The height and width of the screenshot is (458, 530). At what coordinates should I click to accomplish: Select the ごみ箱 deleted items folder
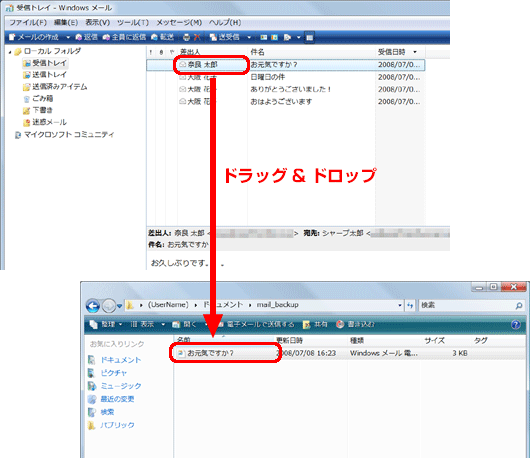click(38, 99)
